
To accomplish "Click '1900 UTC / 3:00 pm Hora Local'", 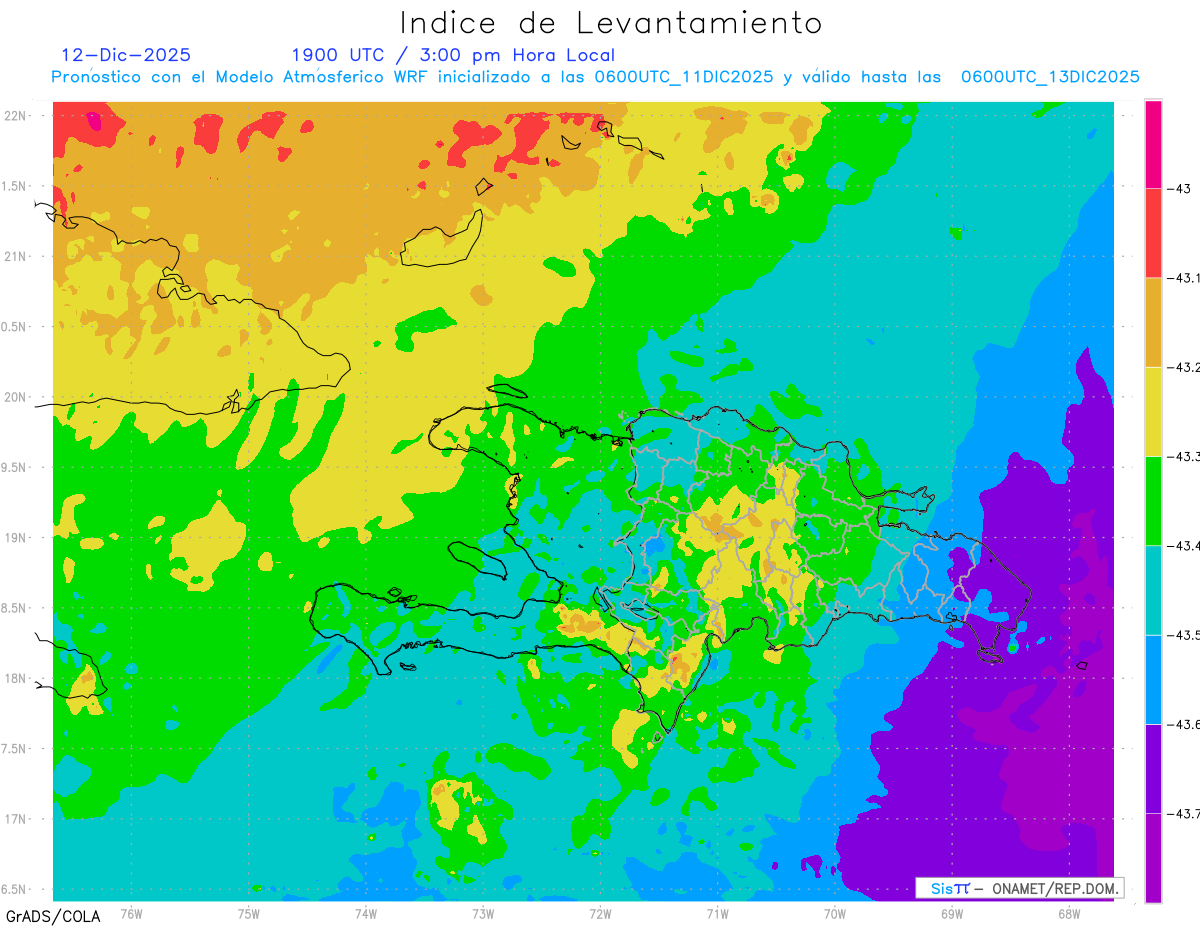I will (453, 55).
